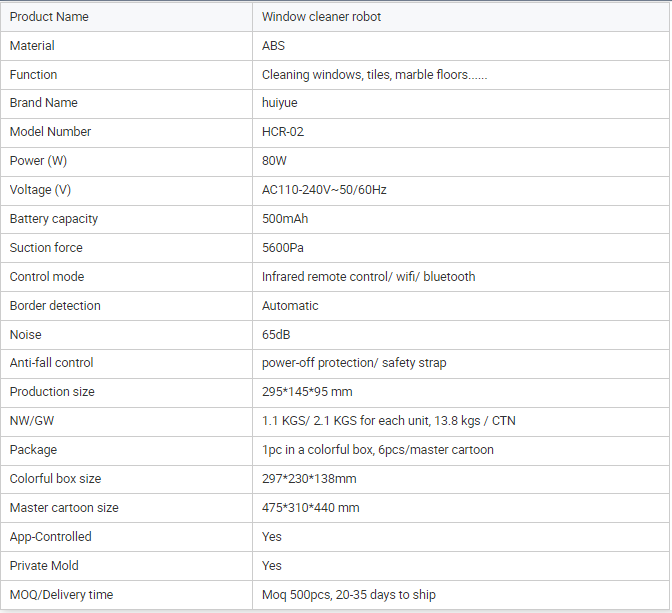Screen dimensions: 672x613
Task: Select the 297*230*138mm box size
Action: click(x=309, y=479)
